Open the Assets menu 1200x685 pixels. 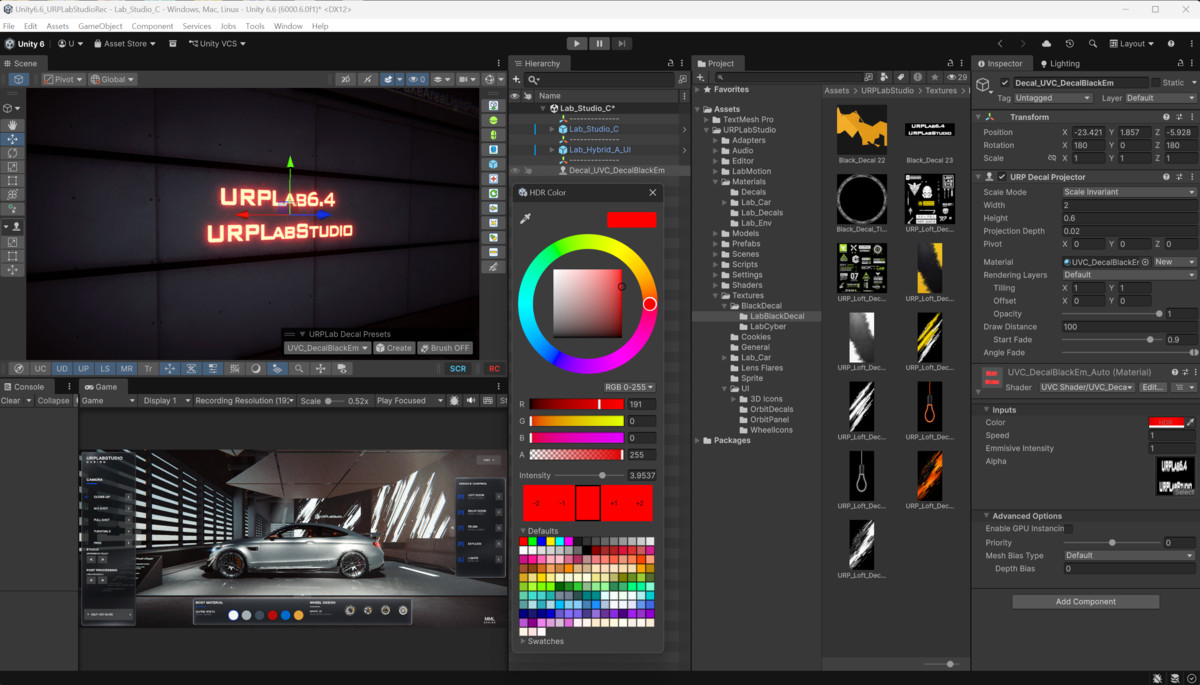click(58, 26)
